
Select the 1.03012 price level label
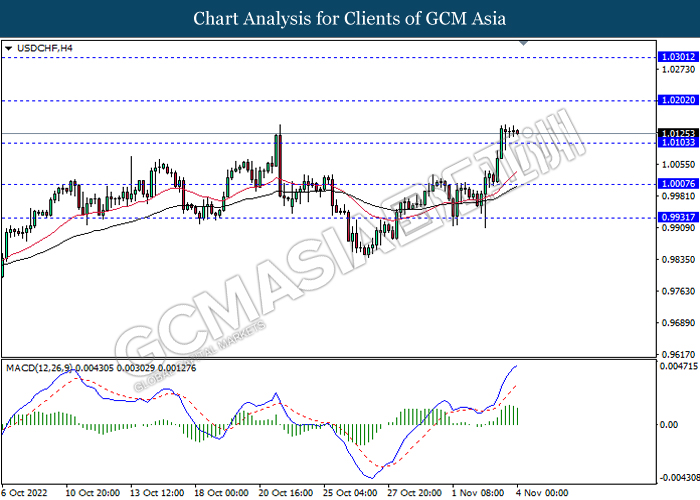click(x=678, y=57)
